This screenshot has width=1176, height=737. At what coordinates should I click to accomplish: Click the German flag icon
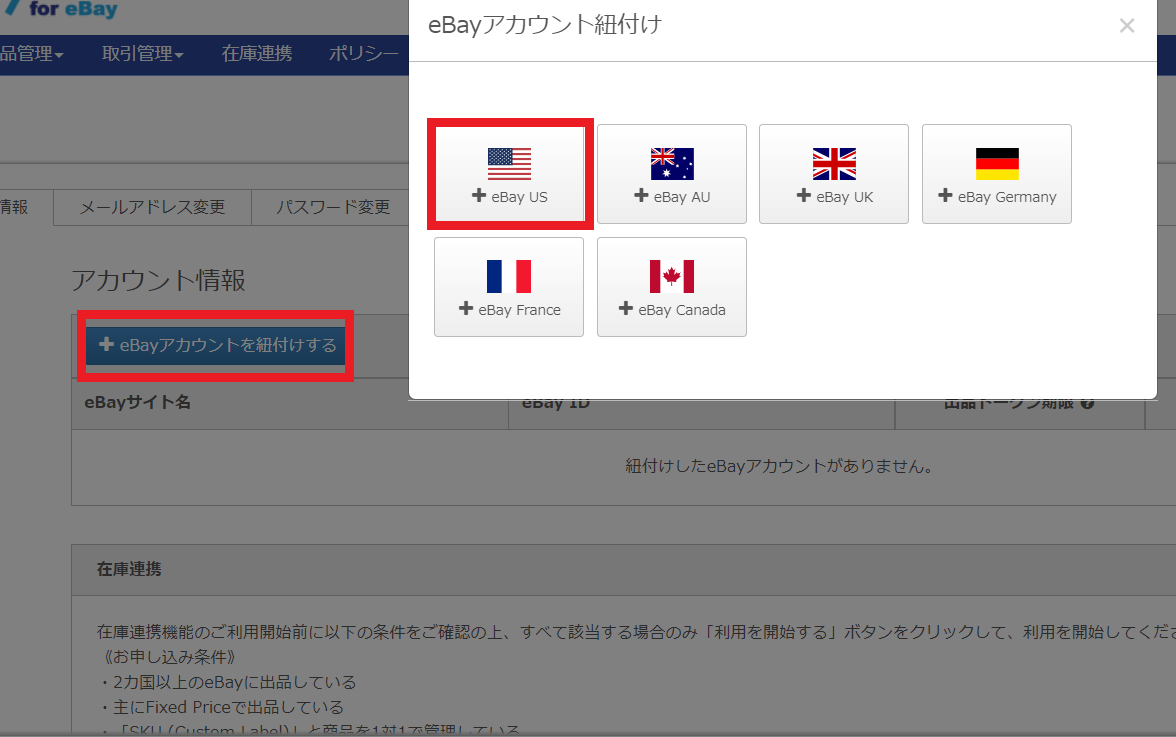point(997,164)
